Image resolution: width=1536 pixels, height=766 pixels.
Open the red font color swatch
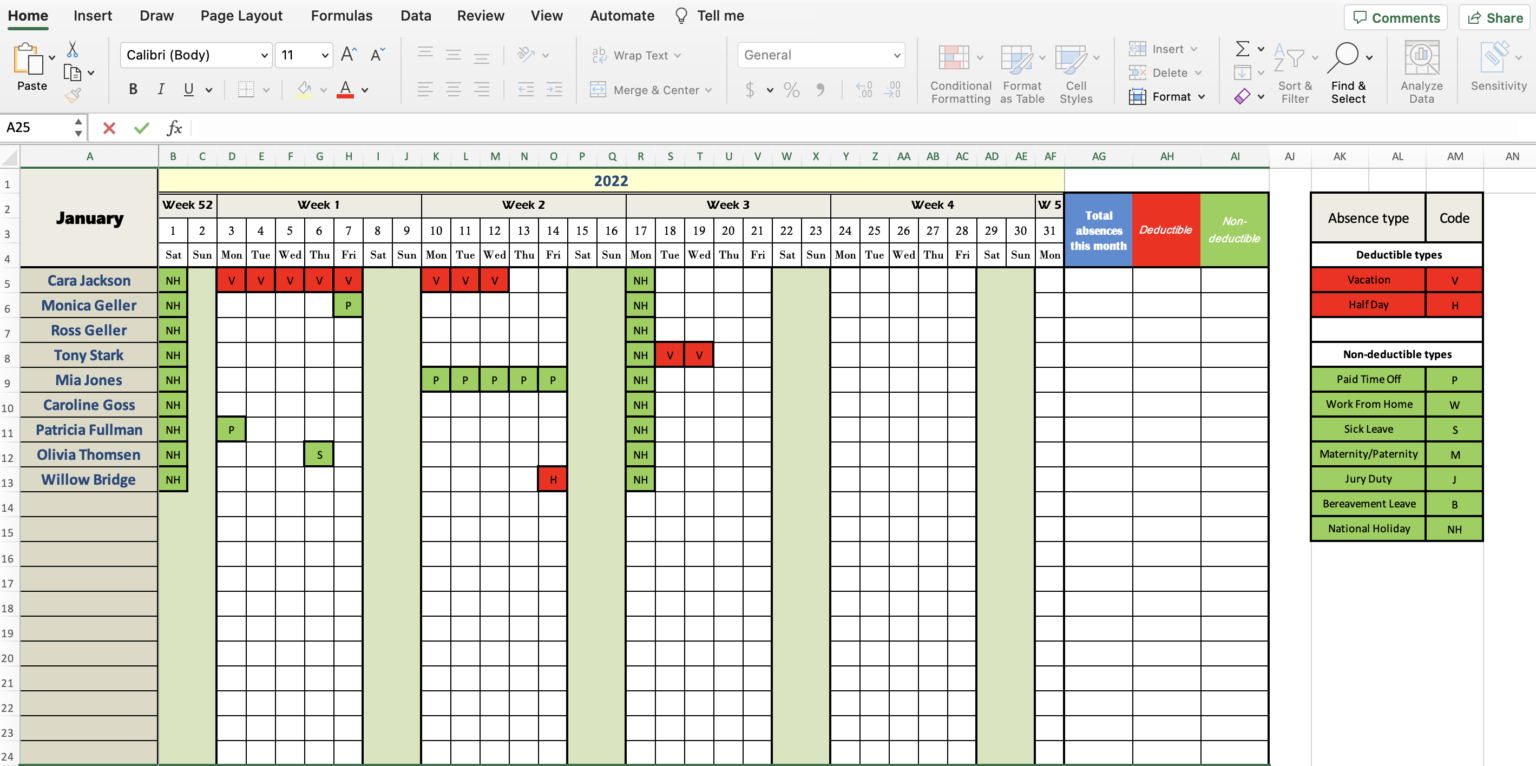click(x=345, y=89)
